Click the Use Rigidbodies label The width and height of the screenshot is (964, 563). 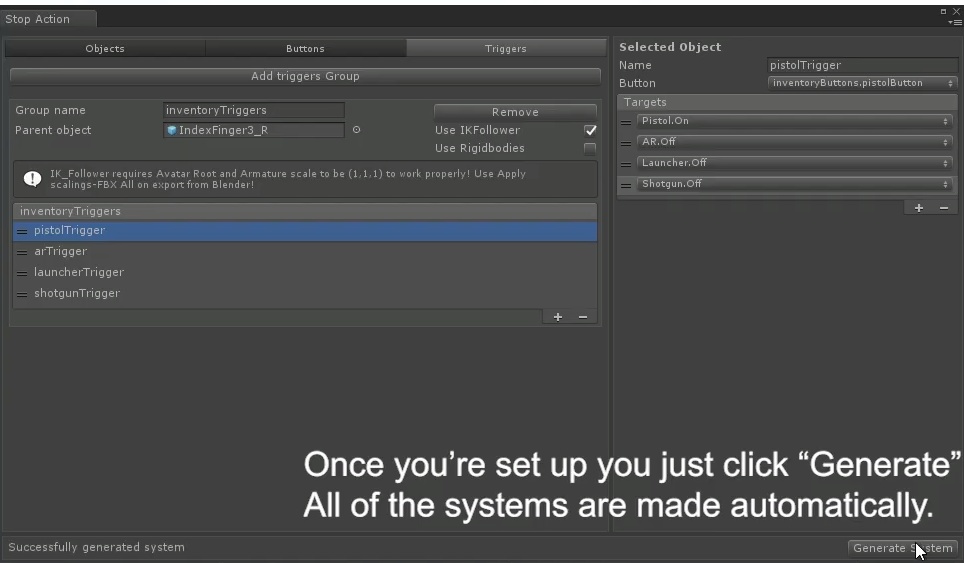click(x=480, y=148)
